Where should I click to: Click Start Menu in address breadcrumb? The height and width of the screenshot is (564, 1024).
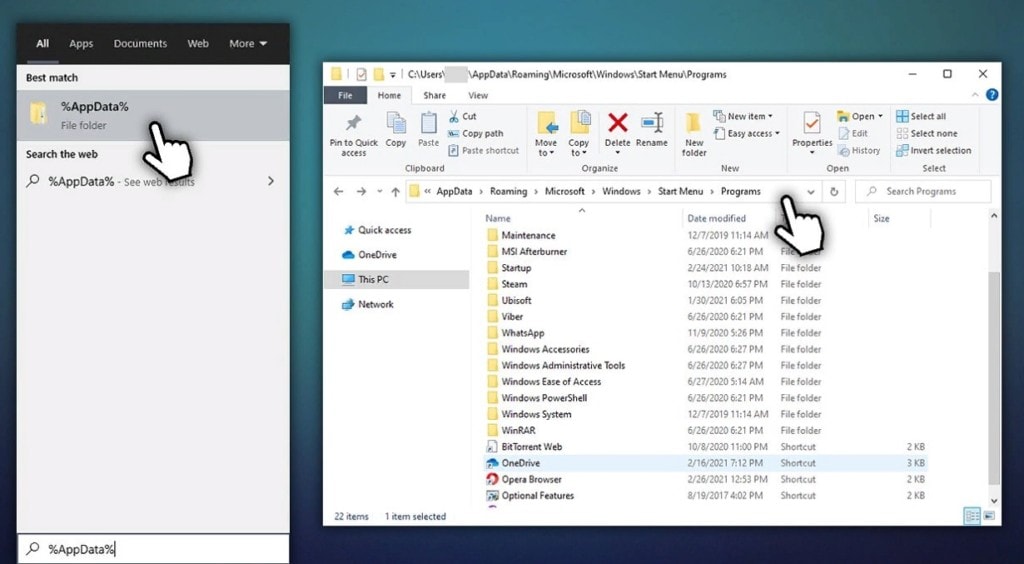click(x=680, y=191)
